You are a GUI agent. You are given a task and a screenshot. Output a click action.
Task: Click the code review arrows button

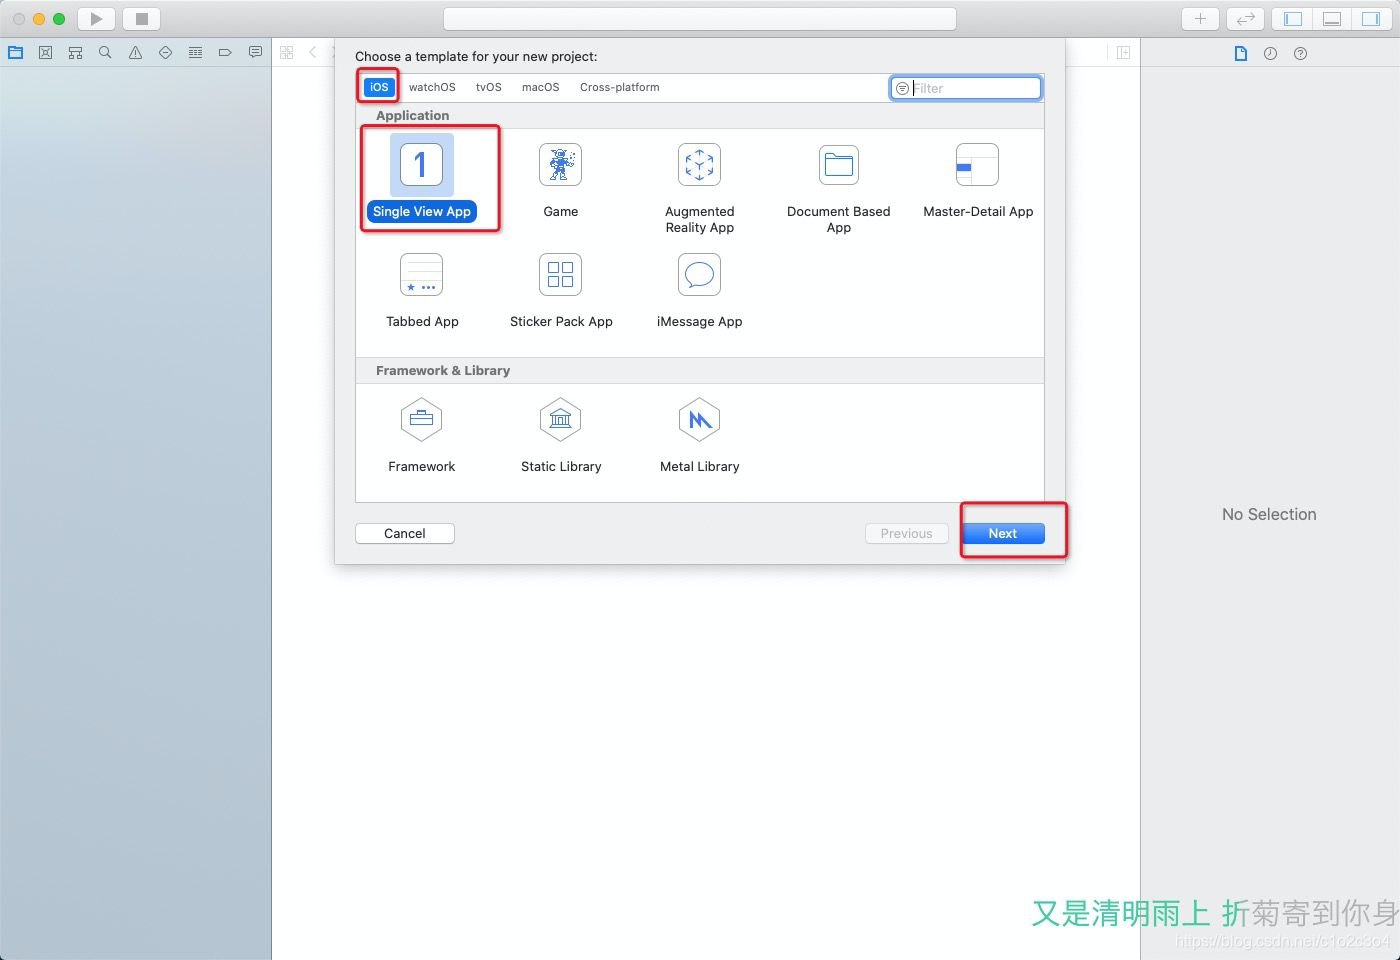1245,19
